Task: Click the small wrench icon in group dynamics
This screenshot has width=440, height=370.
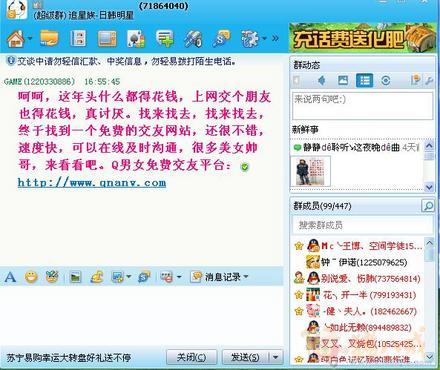Action: coord(429,81)
